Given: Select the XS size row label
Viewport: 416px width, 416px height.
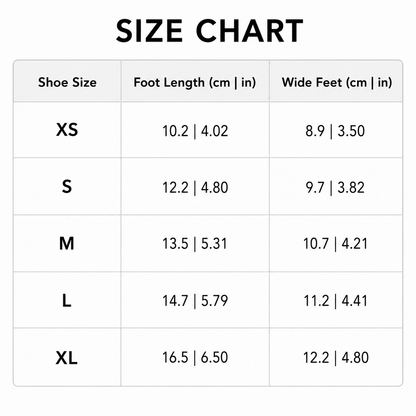Looking at the screenshot, I should (x=67, y=130).
